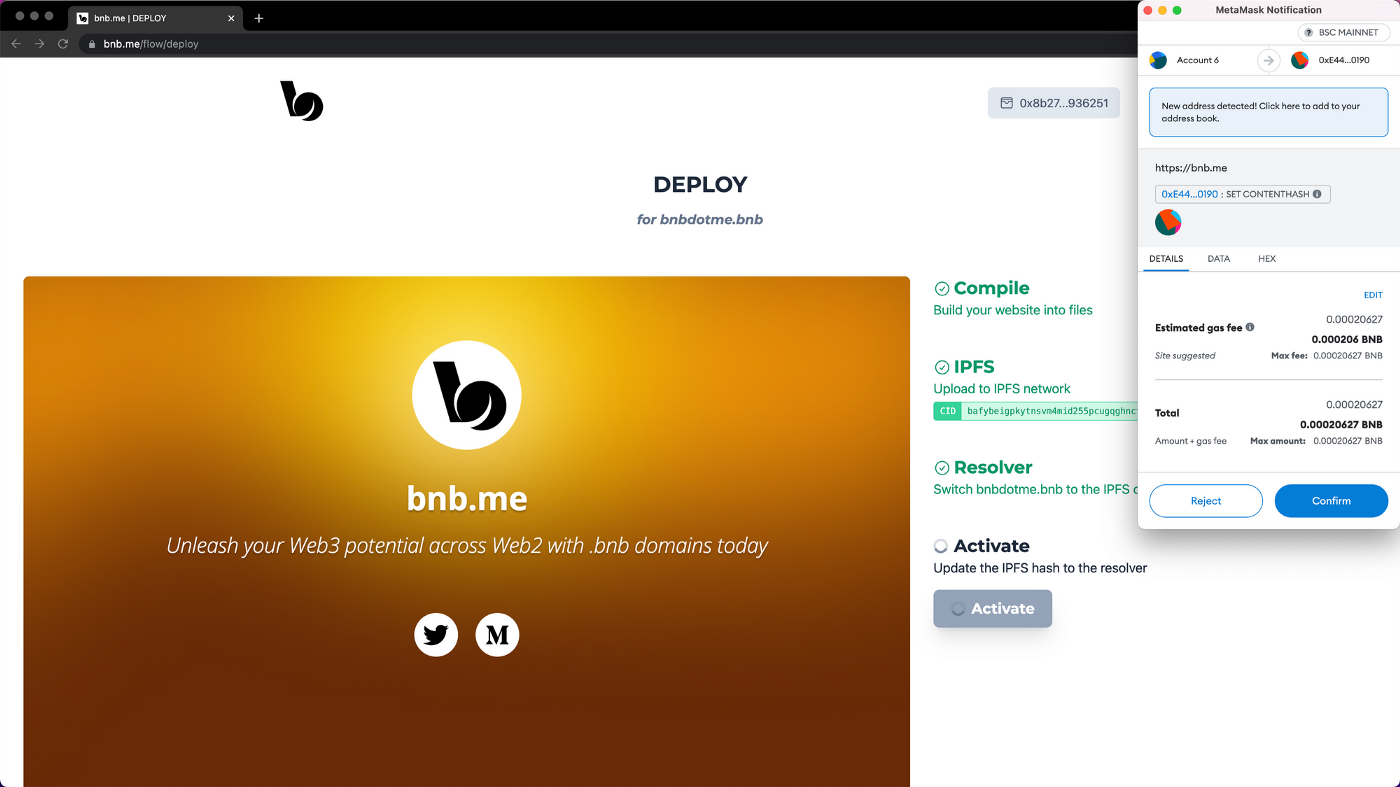Open the BSC Mainnet network selector
This screenshot has width=1400, height=787.
[x=1343, y=33]
